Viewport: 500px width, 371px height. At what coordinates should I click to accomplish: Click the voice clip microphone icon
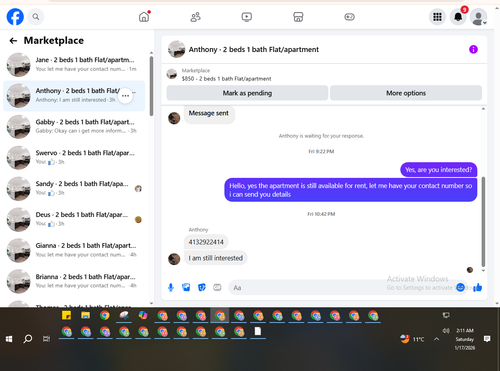(171, 287)
